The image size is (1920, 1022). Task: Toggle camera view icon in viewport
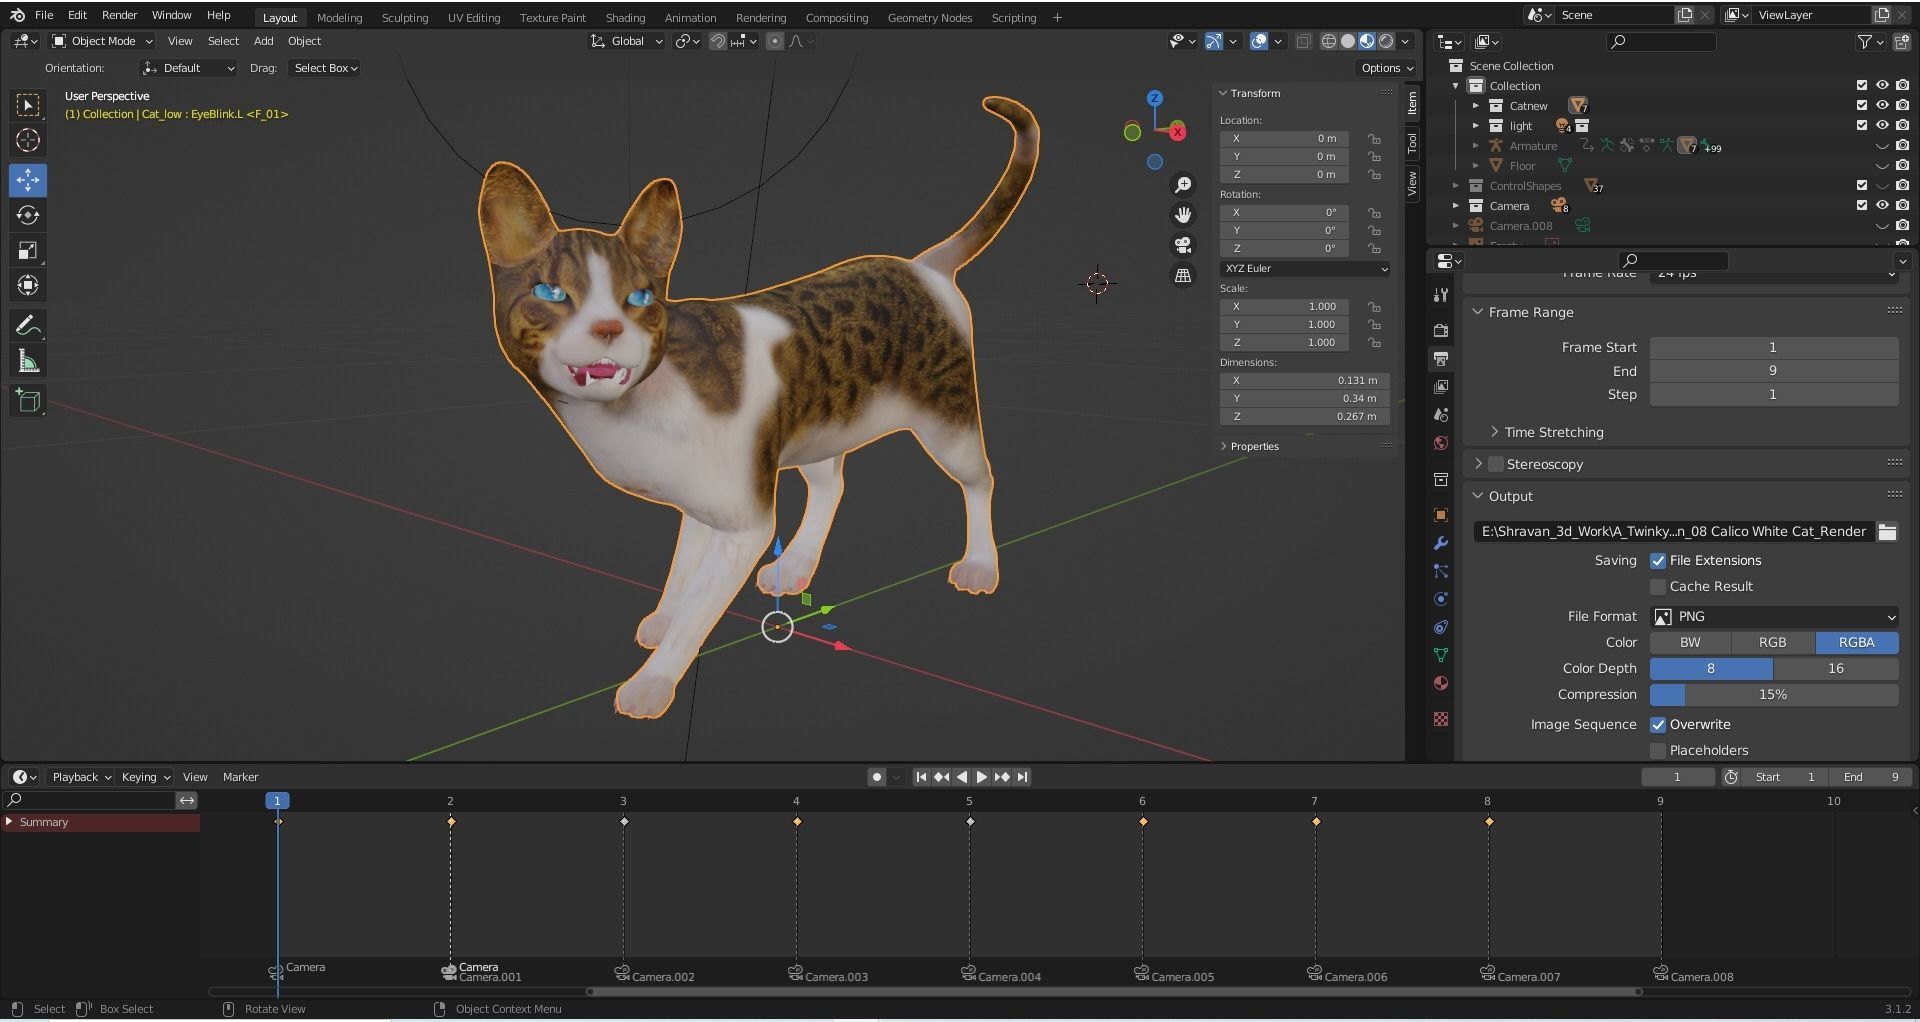[1183, 245]
